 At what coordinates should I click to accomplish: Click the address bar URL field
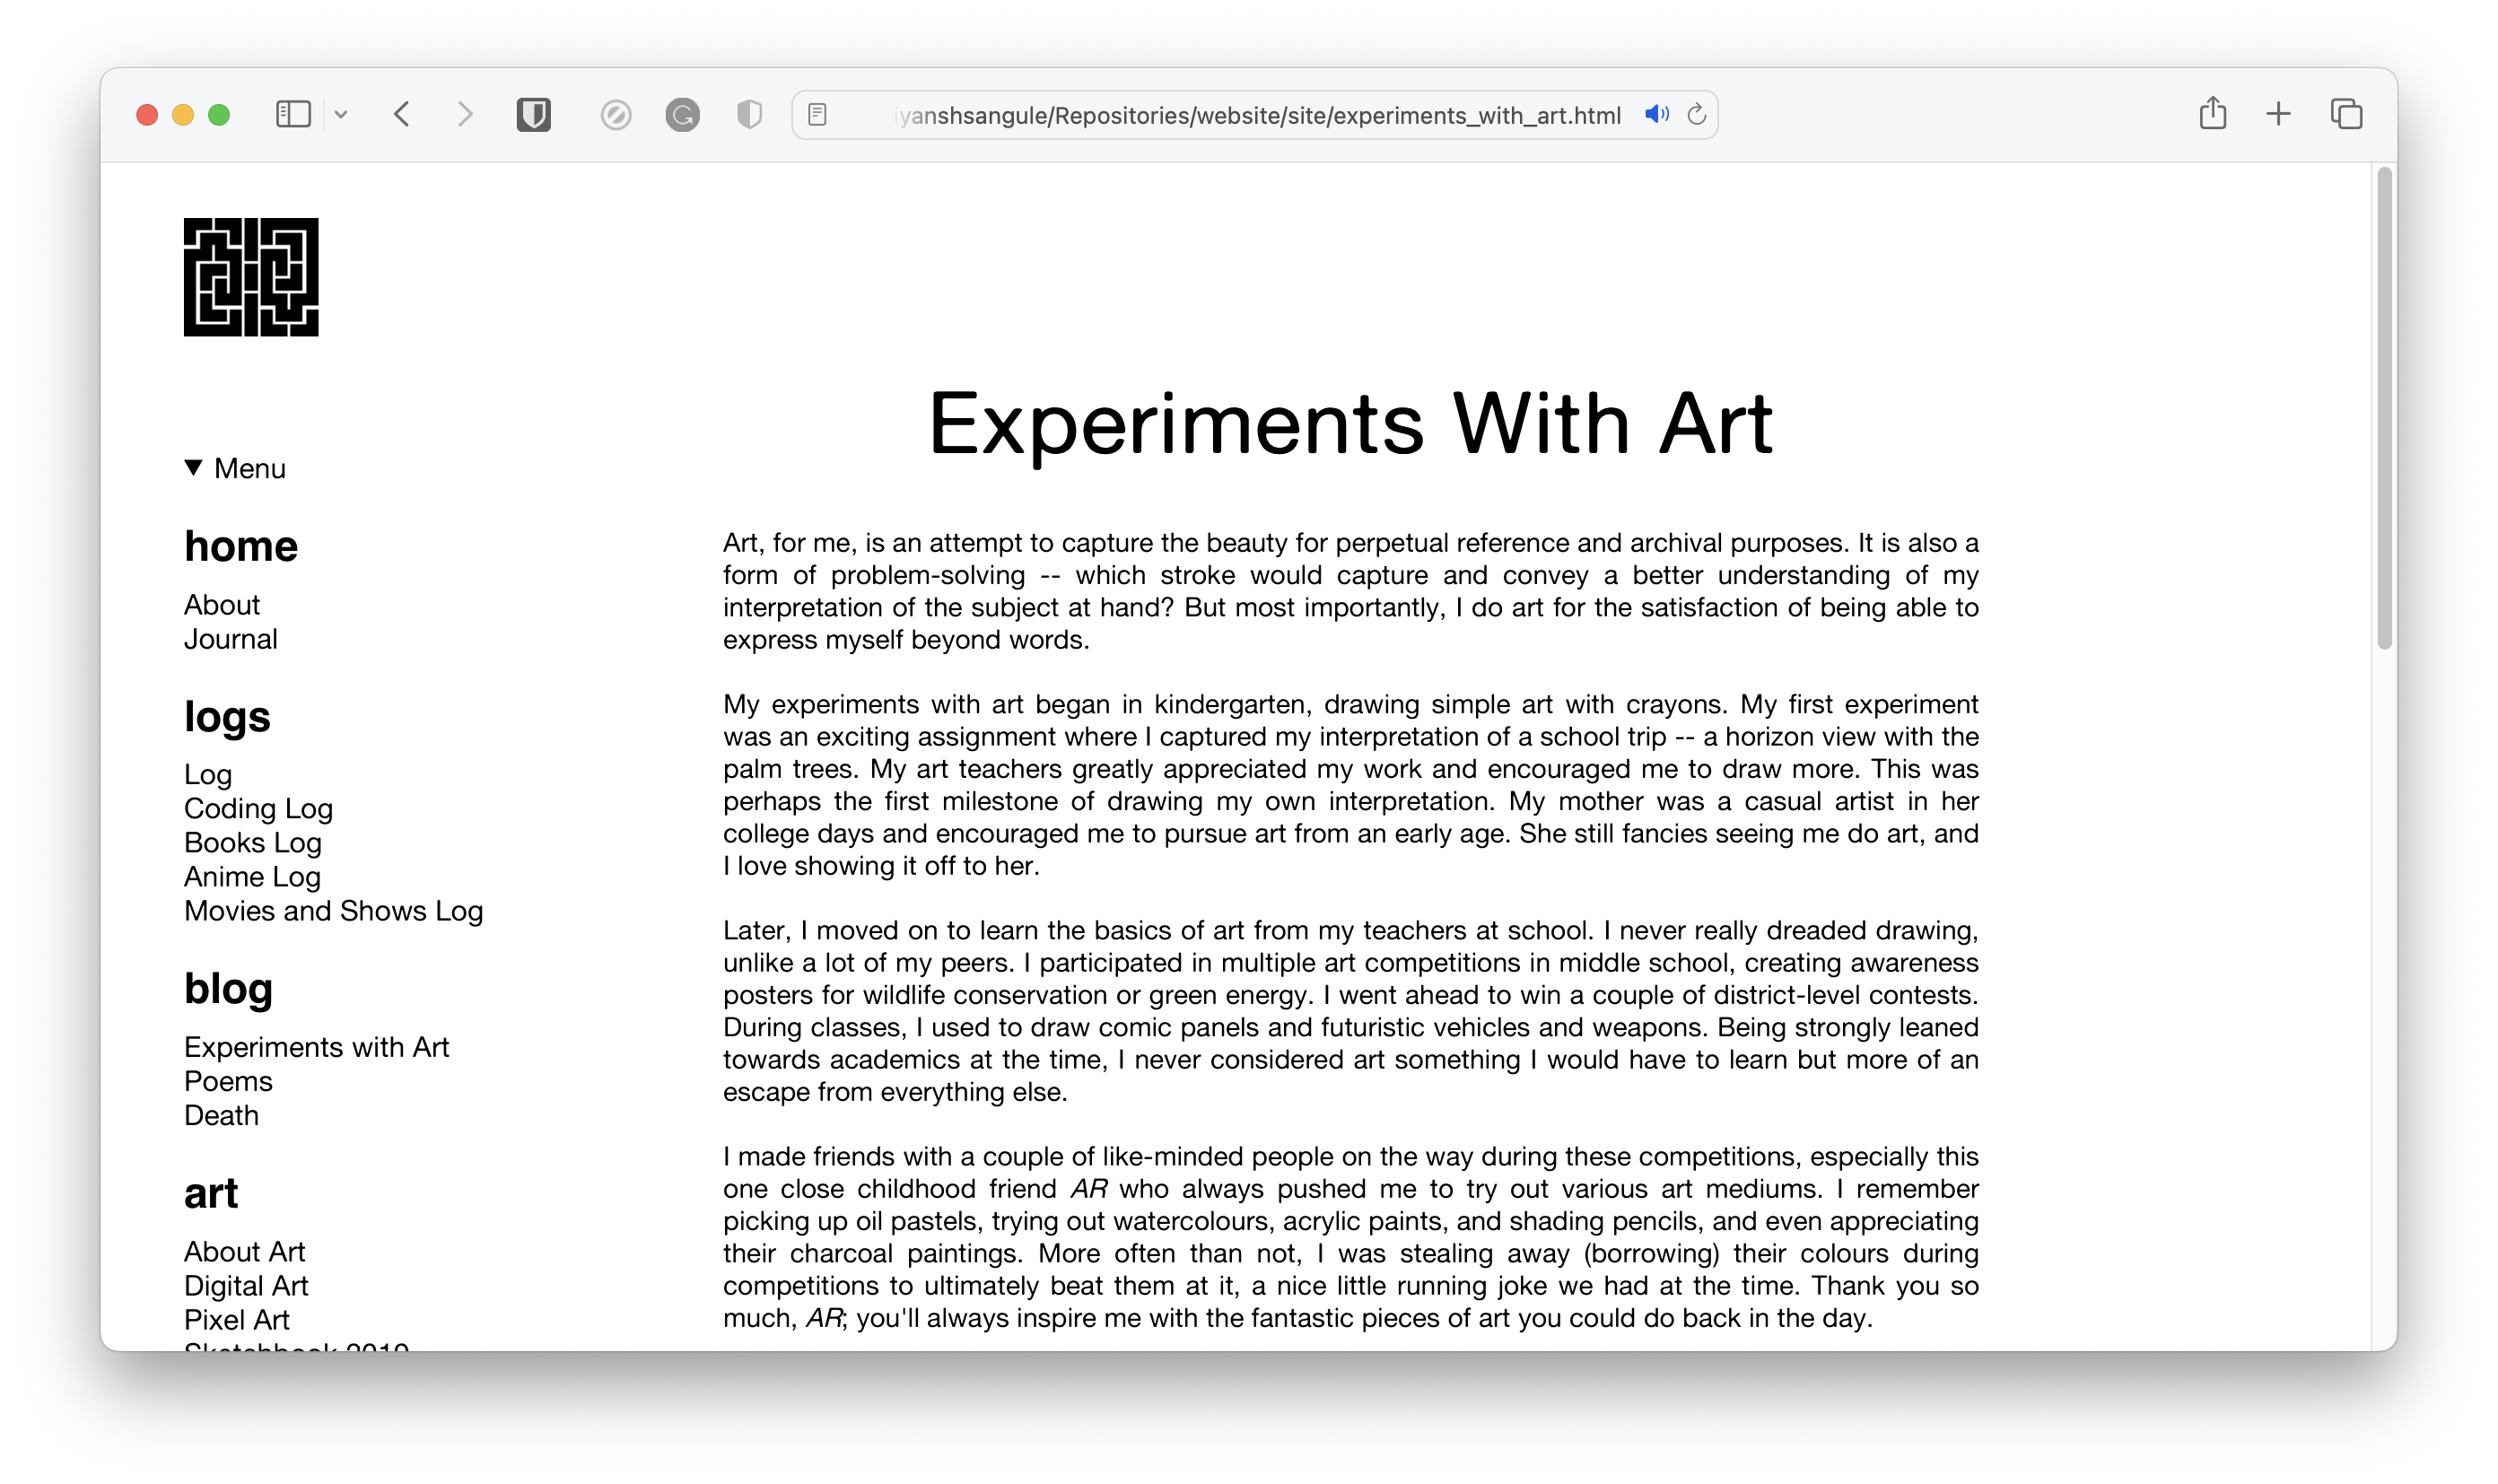[1255, 115]
